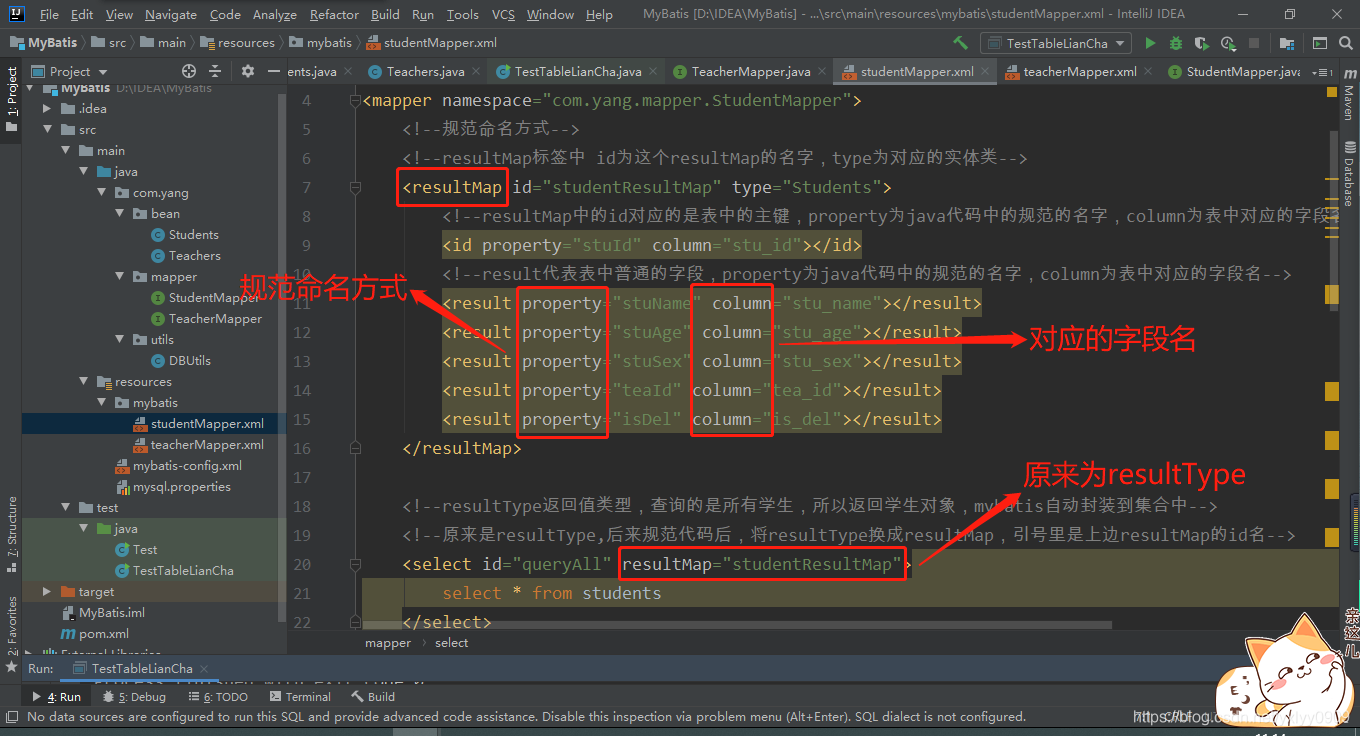The image size is (1360, 736).
Task: Click the 4: Run tool window button
Action: [57, 697]
